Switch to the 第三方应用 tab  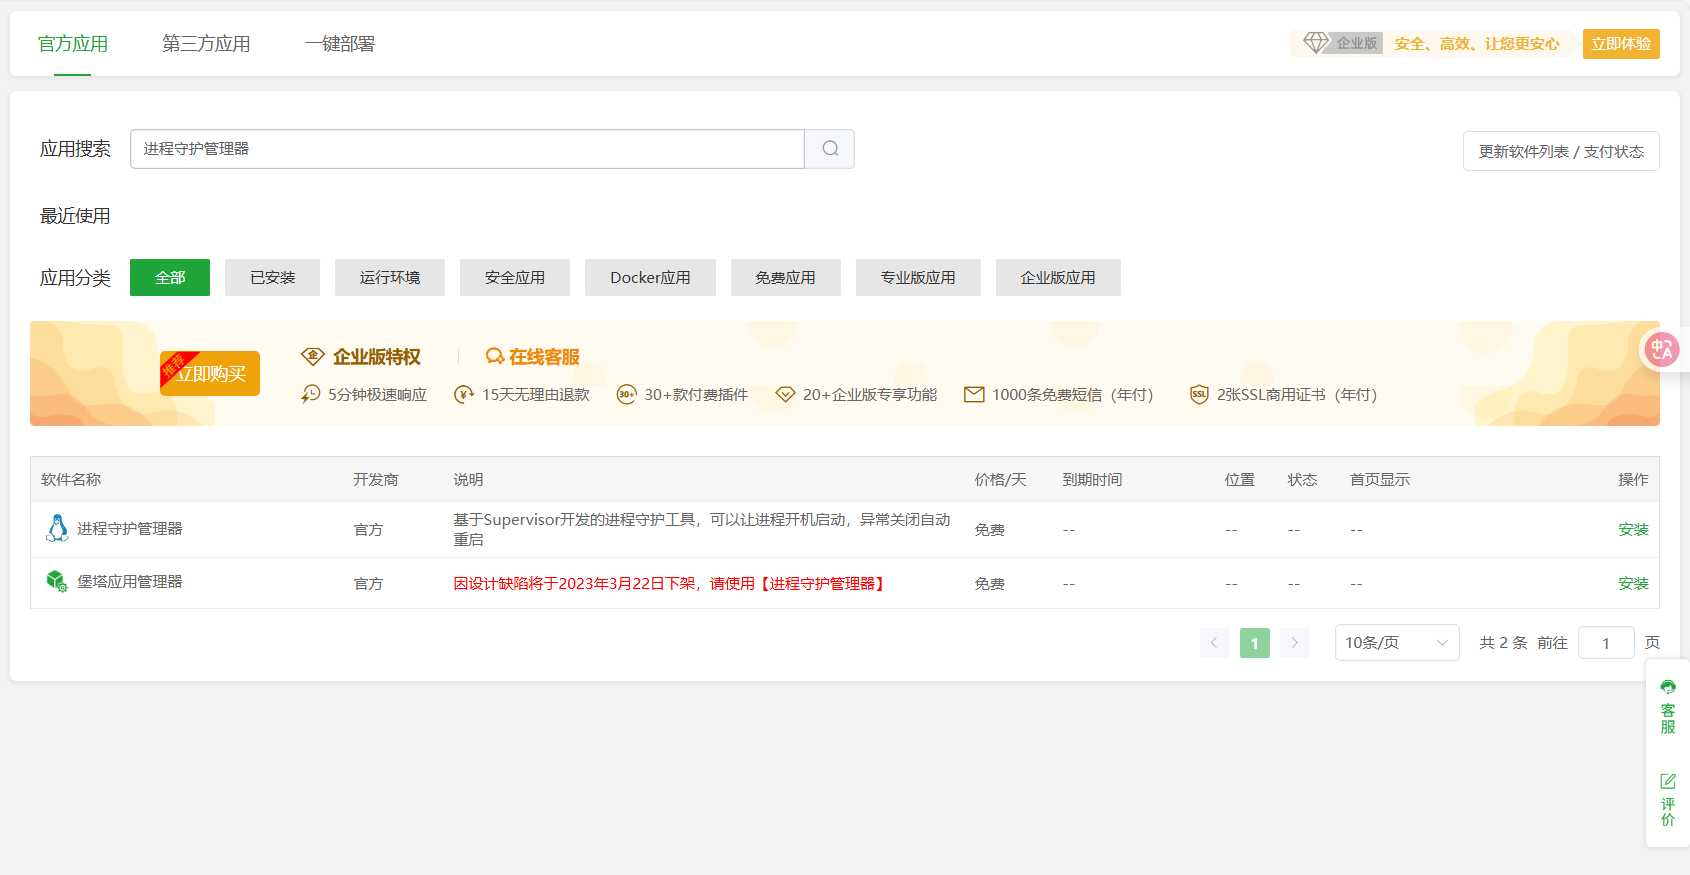[x=206, y=44]
